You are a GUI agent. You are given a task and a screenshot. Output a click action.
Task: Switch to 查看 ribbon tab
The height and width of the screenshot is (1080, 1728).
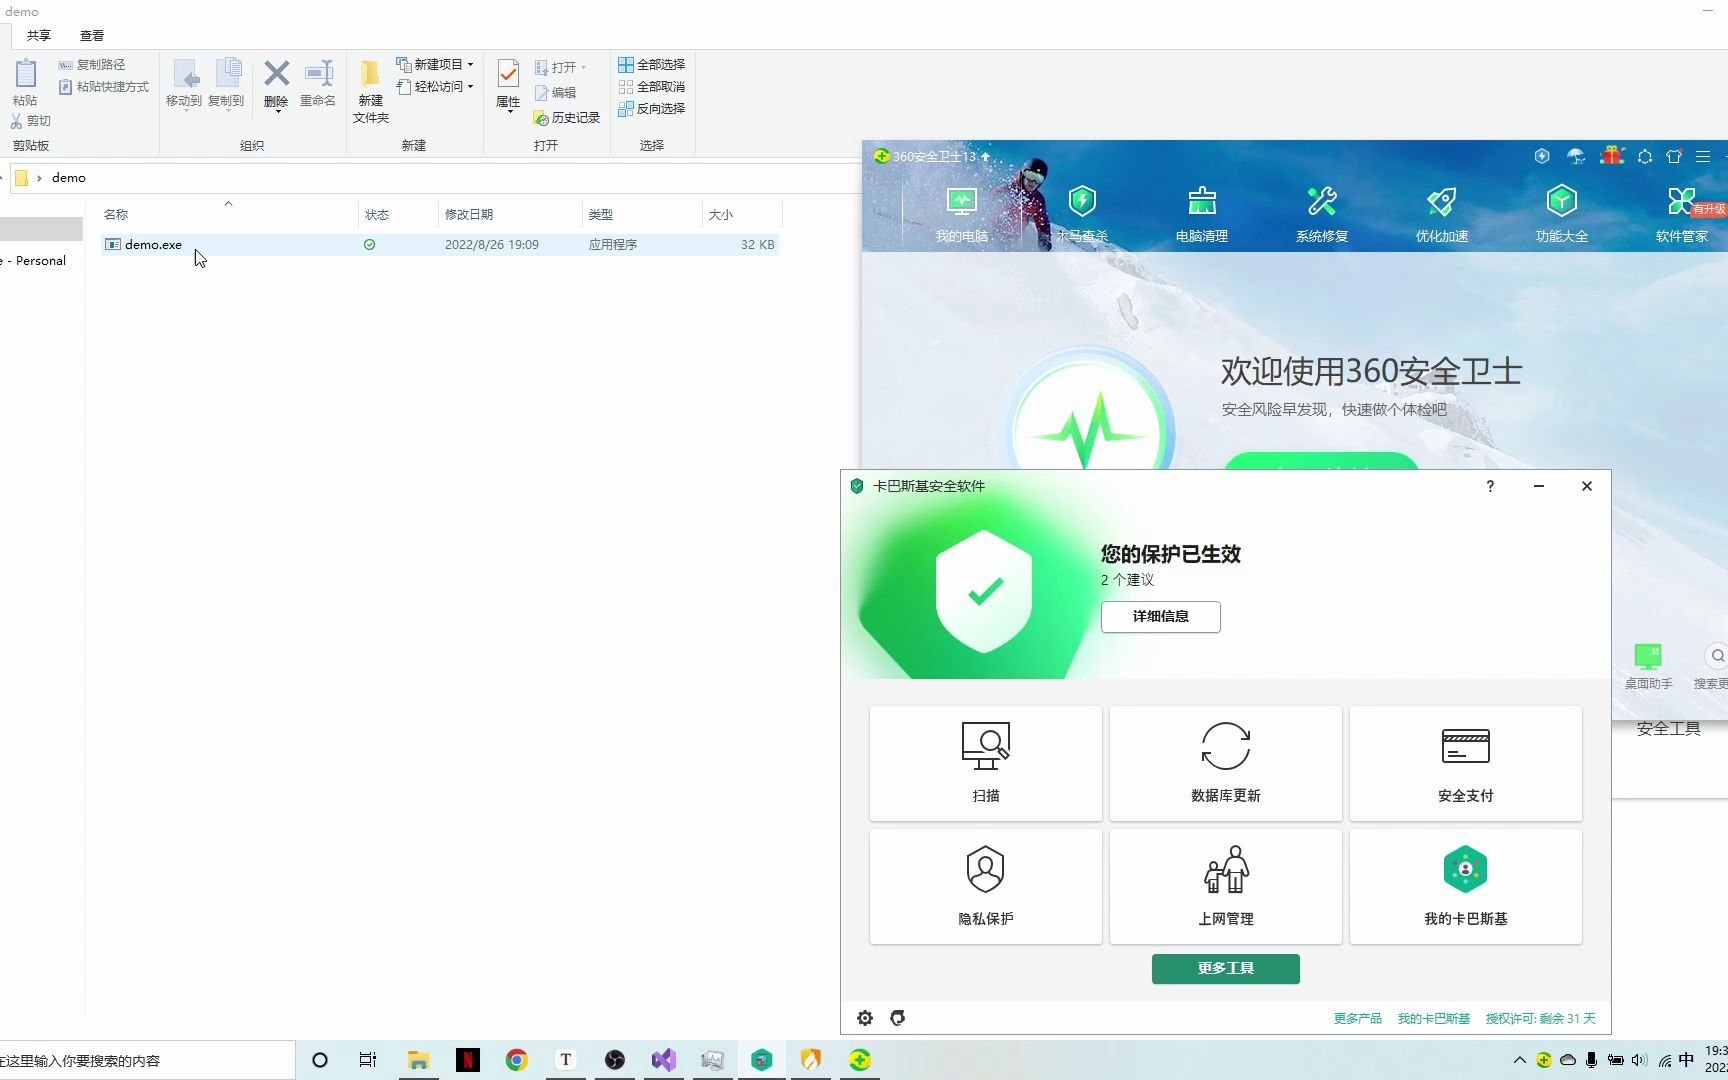pyautogui.click(x=92, y=35)
